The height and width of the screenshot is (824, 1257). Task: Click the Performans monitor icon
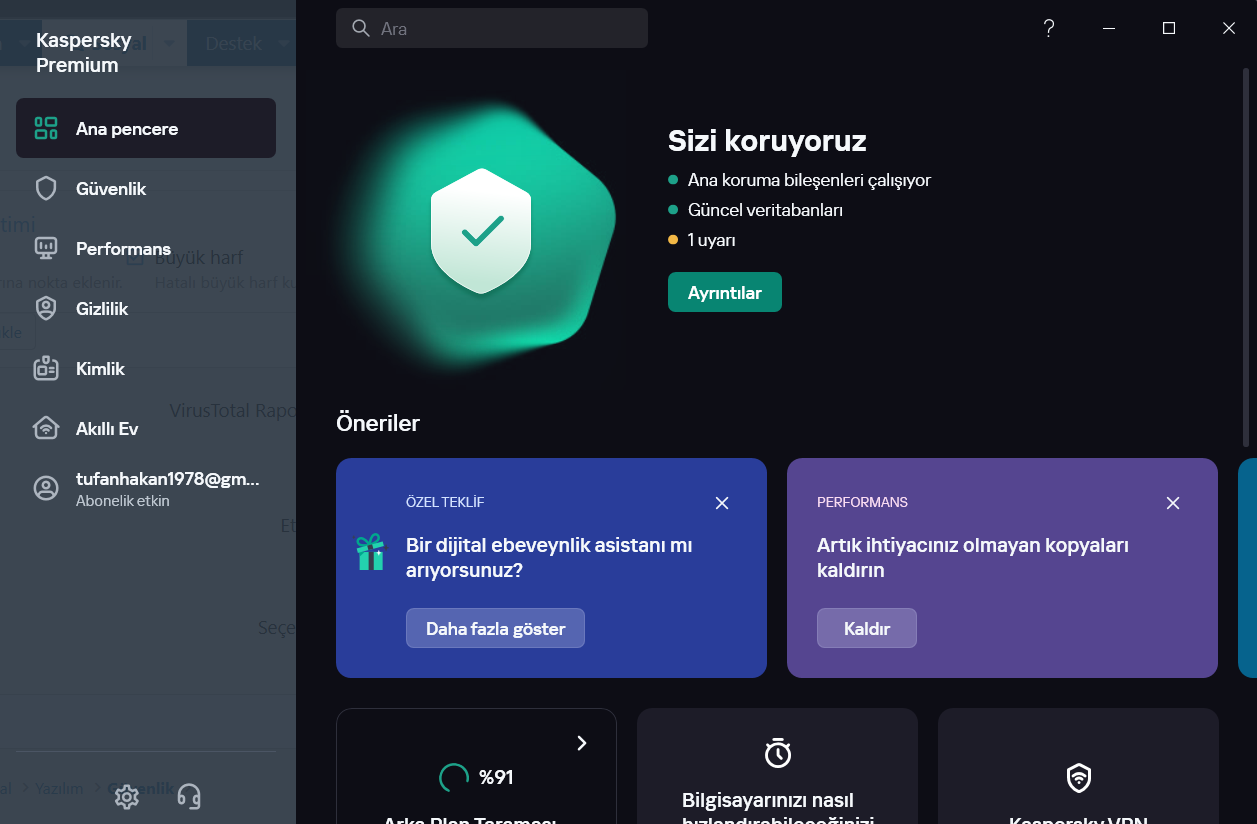coord(46,248)
